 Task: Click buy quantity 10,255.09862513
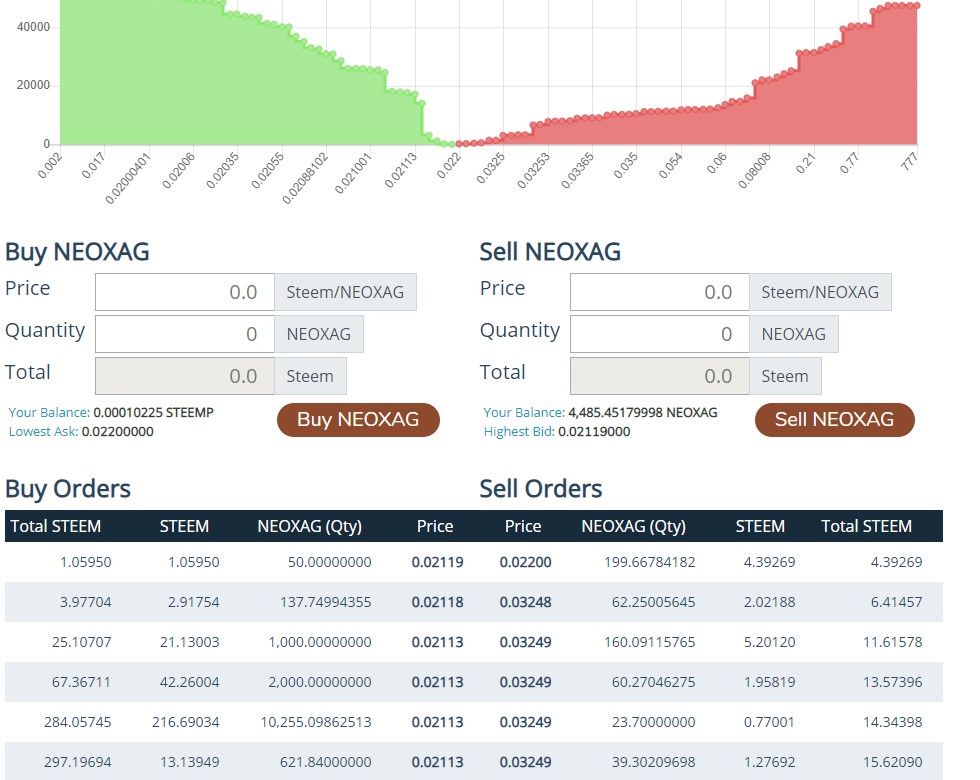click(x=316, y=722)
